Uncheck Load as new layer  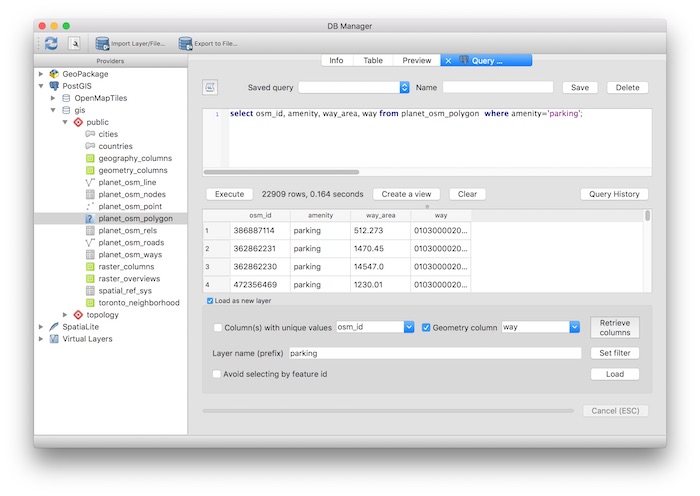[x=210, y=301]
